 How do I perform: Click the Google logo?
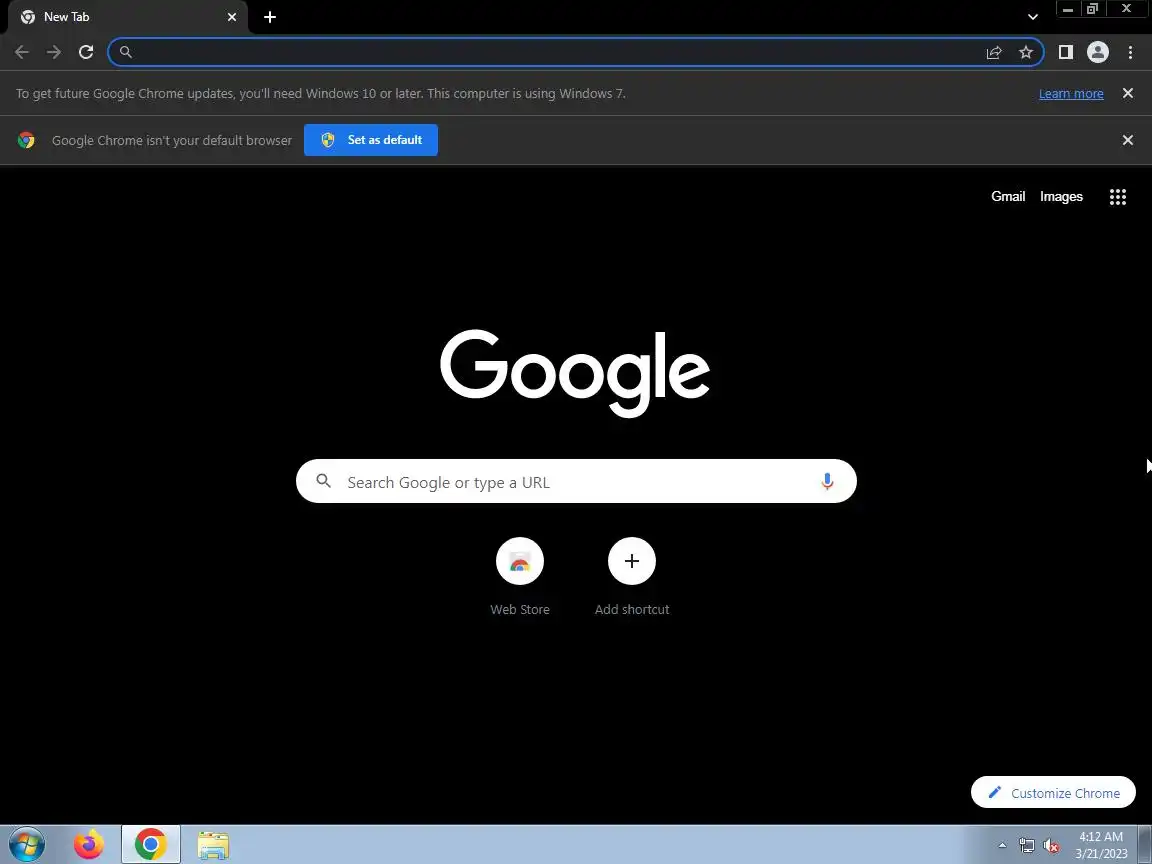click(x=575, y=373)
